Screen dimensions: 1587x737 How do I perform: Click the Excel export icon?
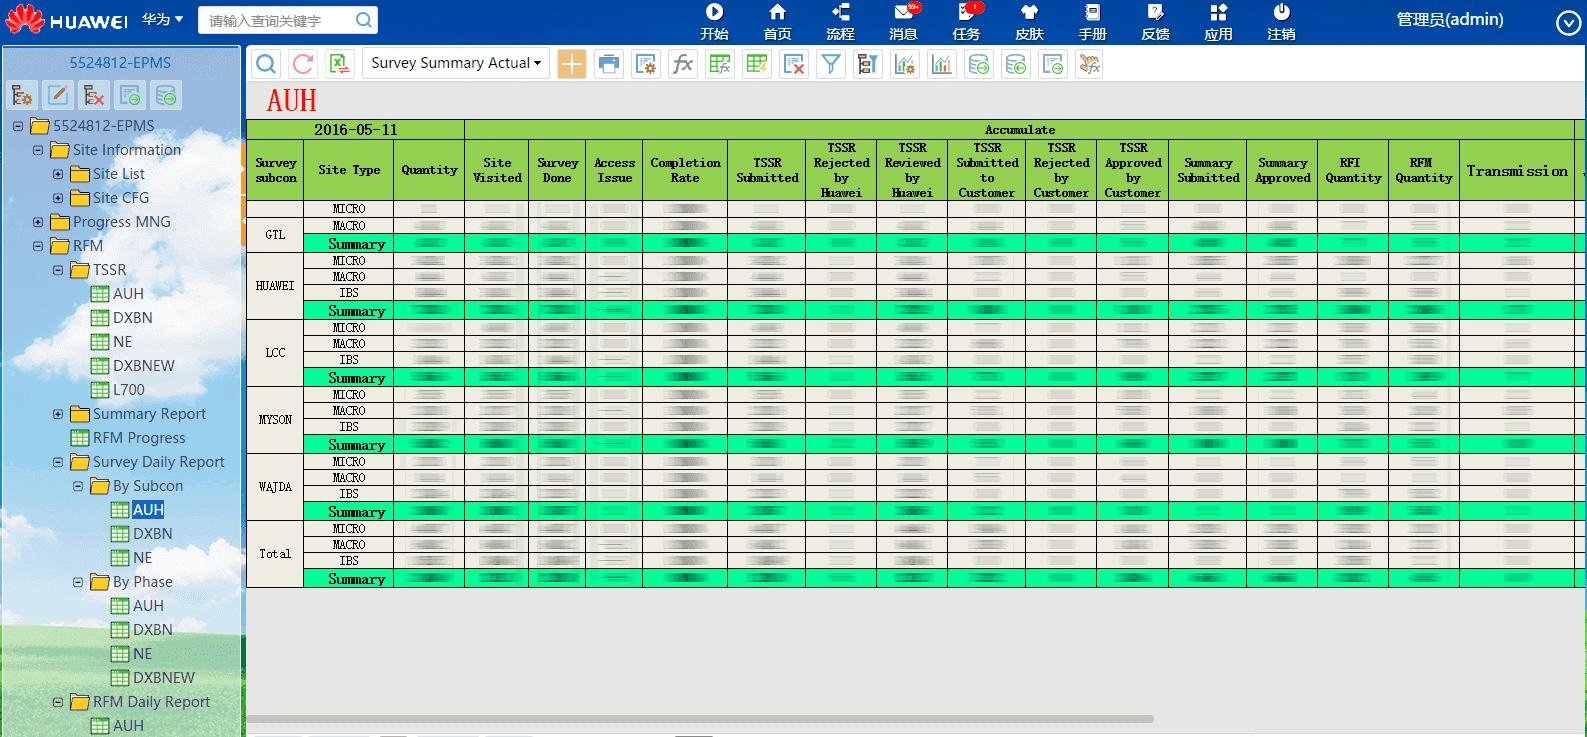[340, 64]
